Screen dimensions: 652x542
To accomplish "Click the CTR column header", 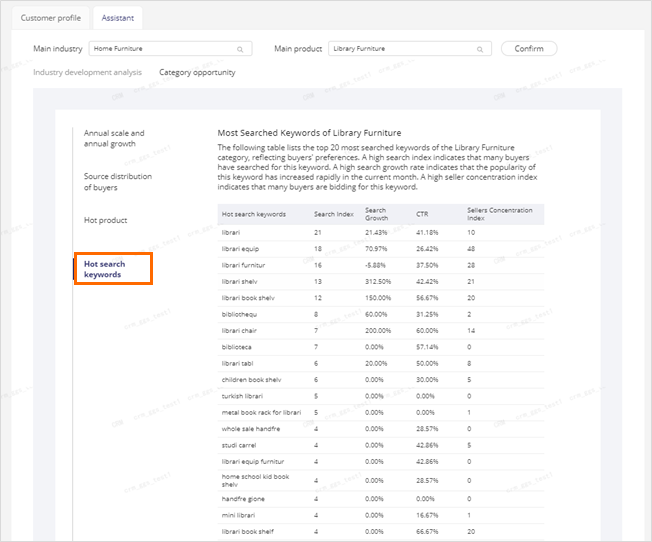I will click(x=422, y=214).
